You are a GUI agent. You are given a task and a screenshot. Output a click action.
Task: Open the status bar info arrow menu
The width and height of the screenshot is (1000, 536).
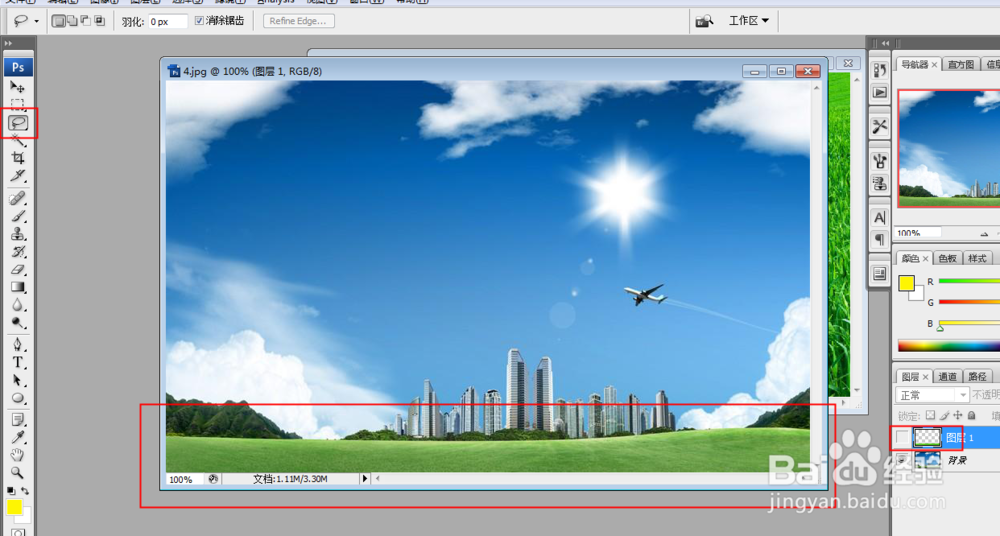pos(364,479)
